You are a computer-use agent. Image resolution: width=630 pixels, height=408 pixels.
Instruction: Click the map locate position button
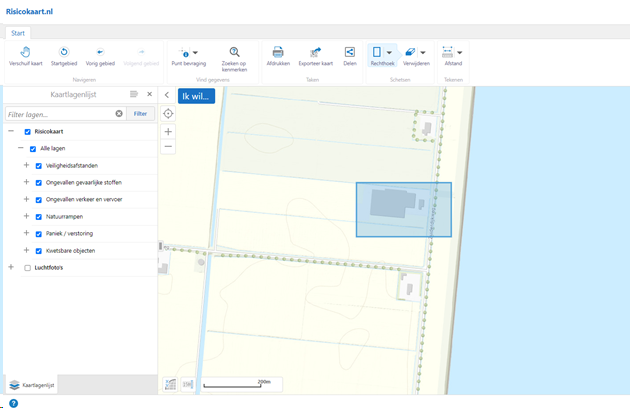168,114
